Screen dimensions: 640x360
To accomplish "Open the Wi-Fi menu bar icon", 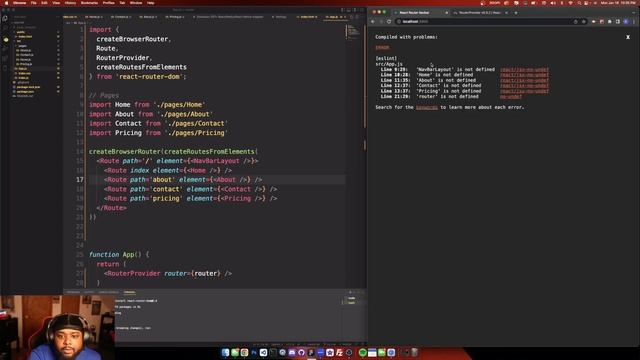I will (x=571, y=3).
